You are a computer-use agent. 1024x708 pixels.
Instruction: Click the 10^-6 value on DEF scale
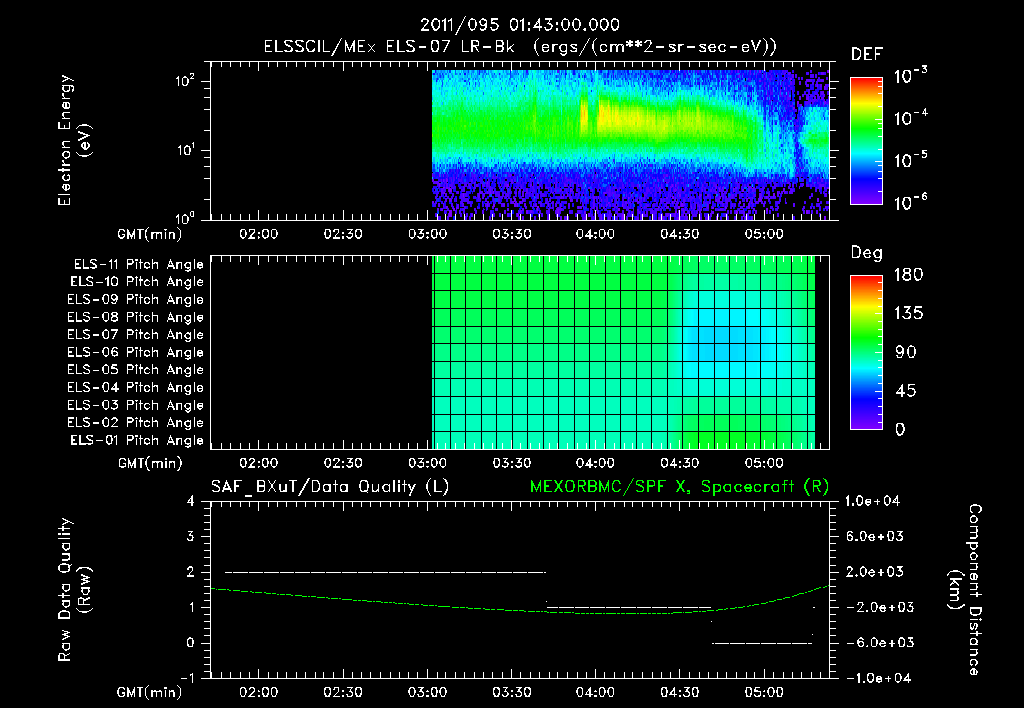point(910,202)
